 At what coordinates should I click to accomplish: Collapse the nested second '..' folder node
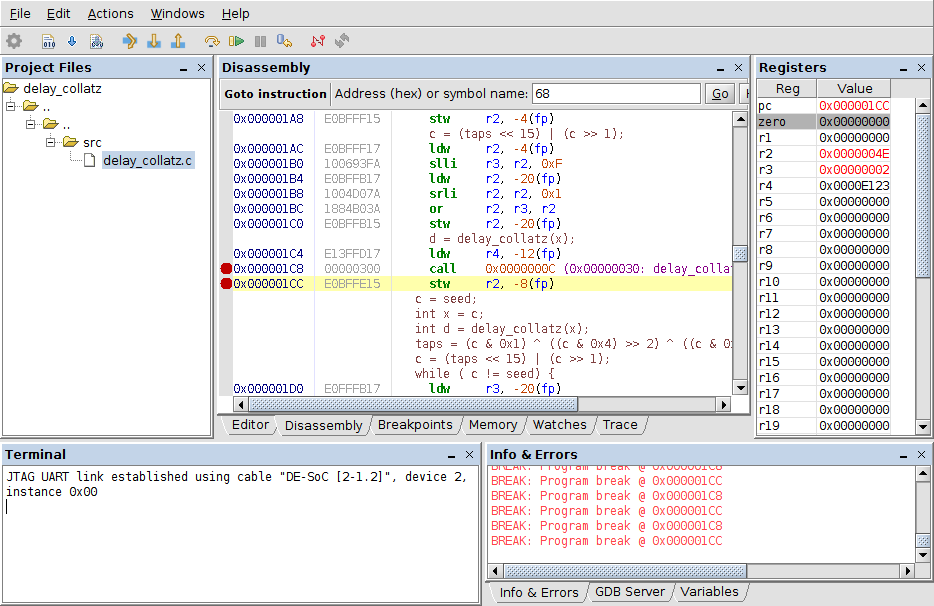click(30, 125)
